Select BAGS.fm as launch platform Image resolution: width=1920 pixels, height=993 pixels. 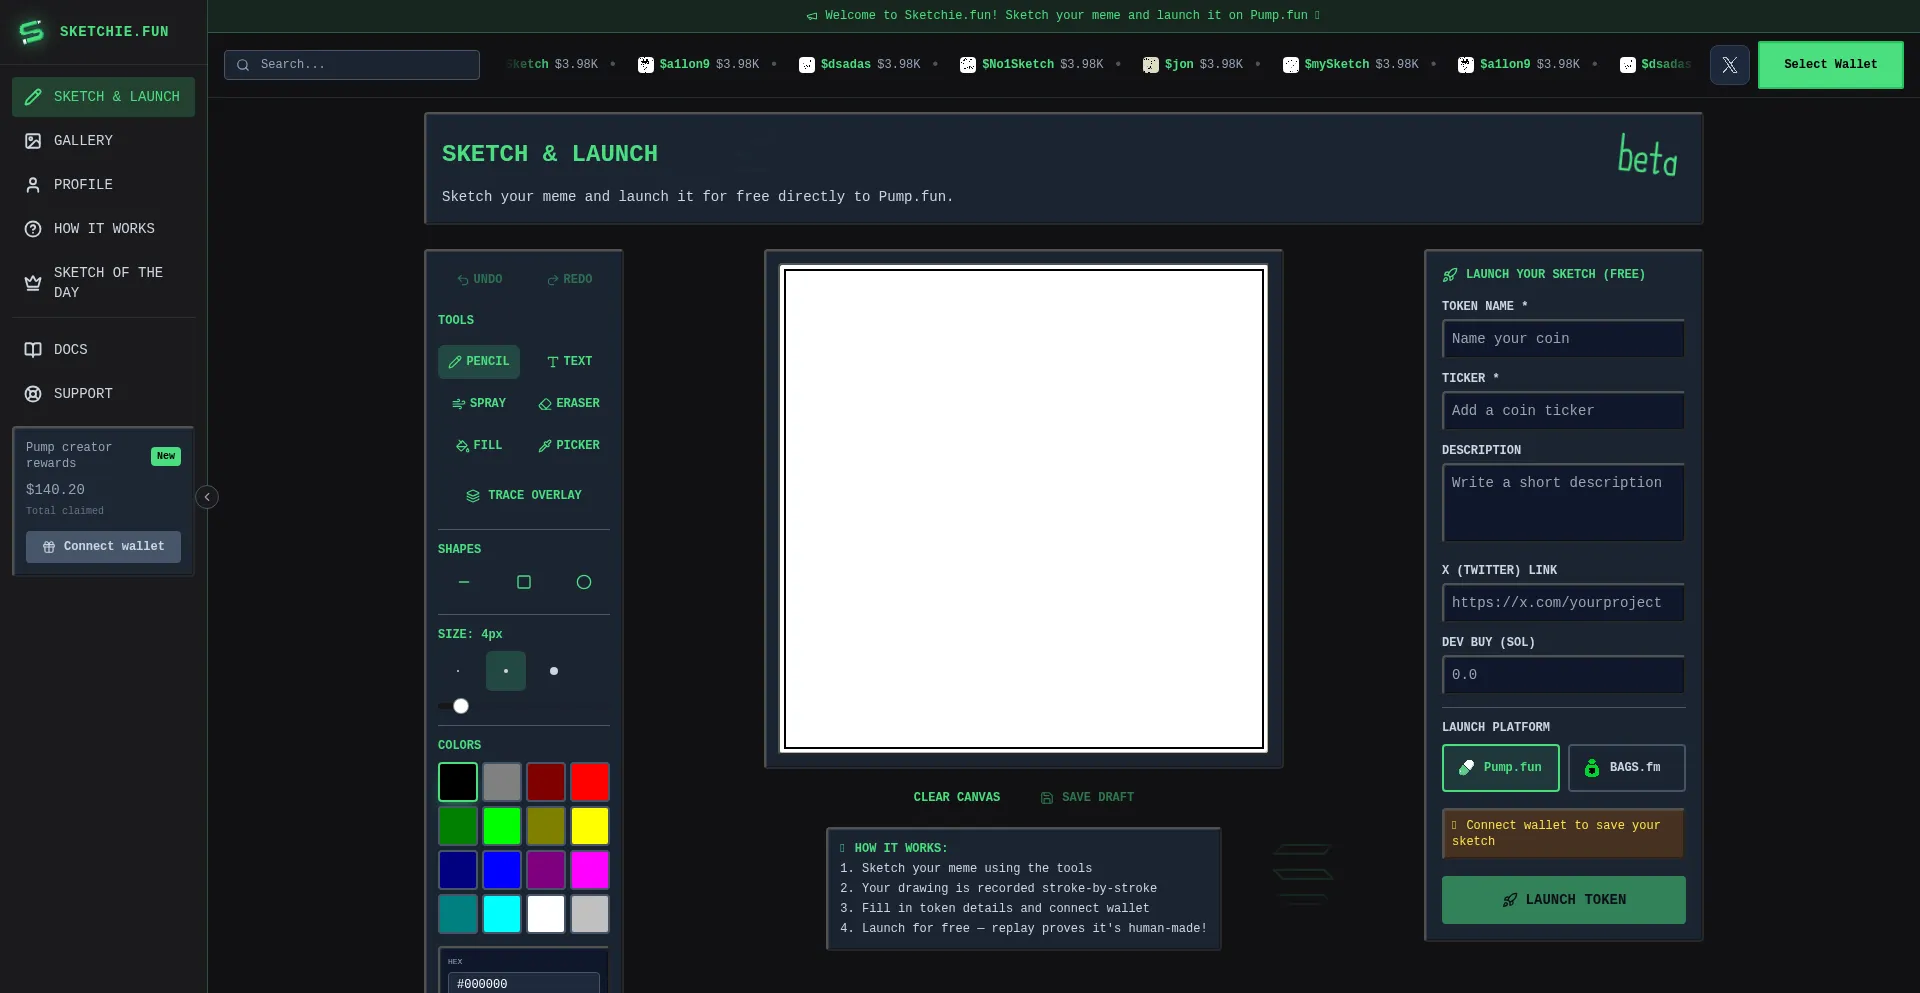point(1626,768)
